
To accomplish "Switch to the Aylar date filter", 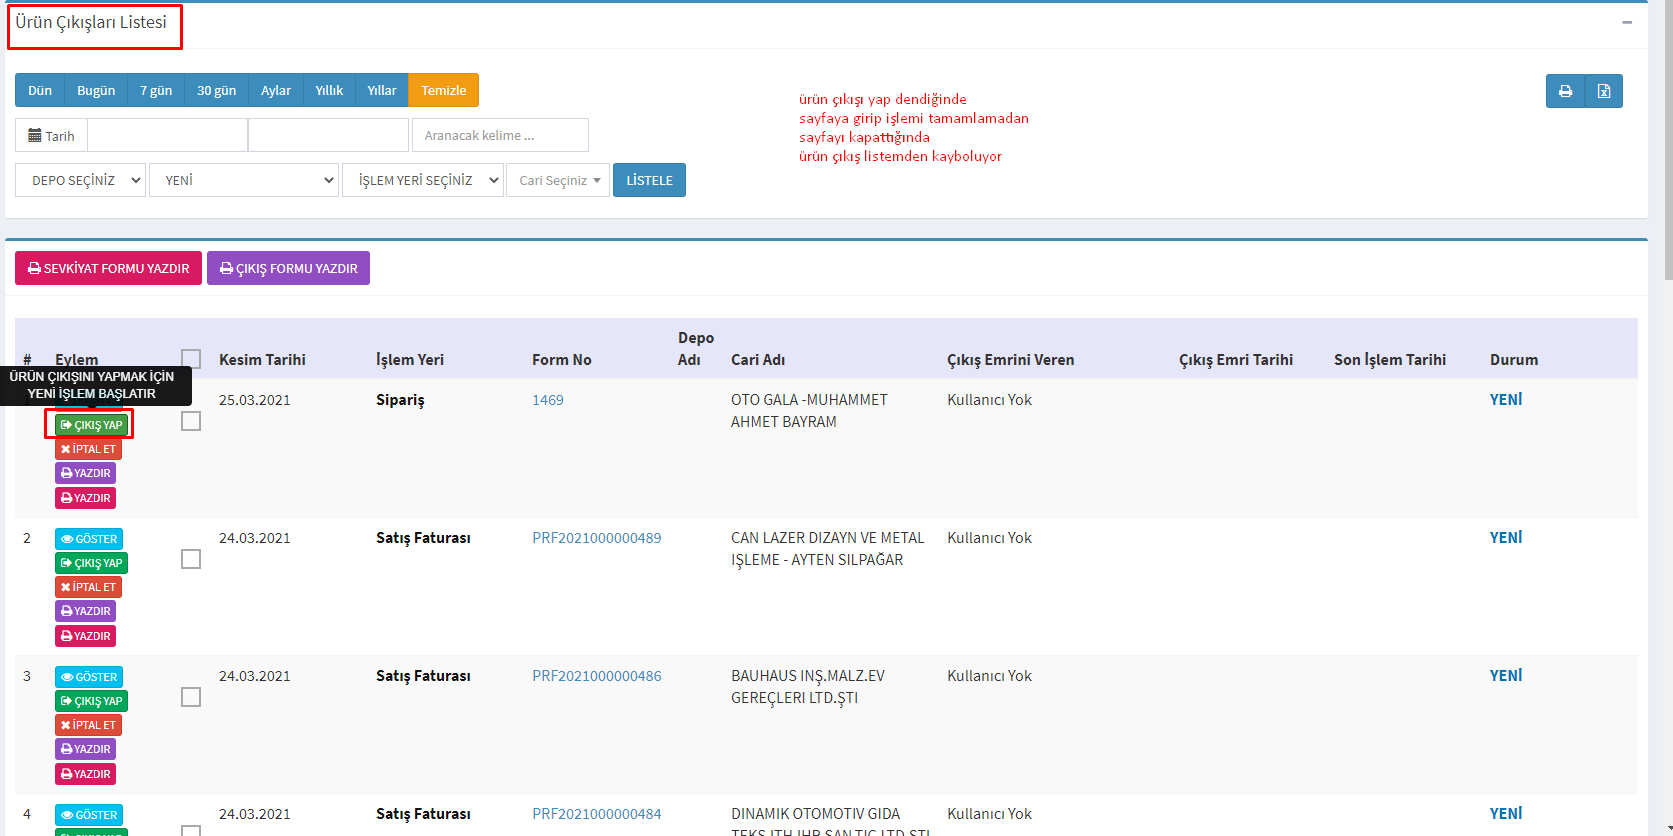I will [276, 90].
